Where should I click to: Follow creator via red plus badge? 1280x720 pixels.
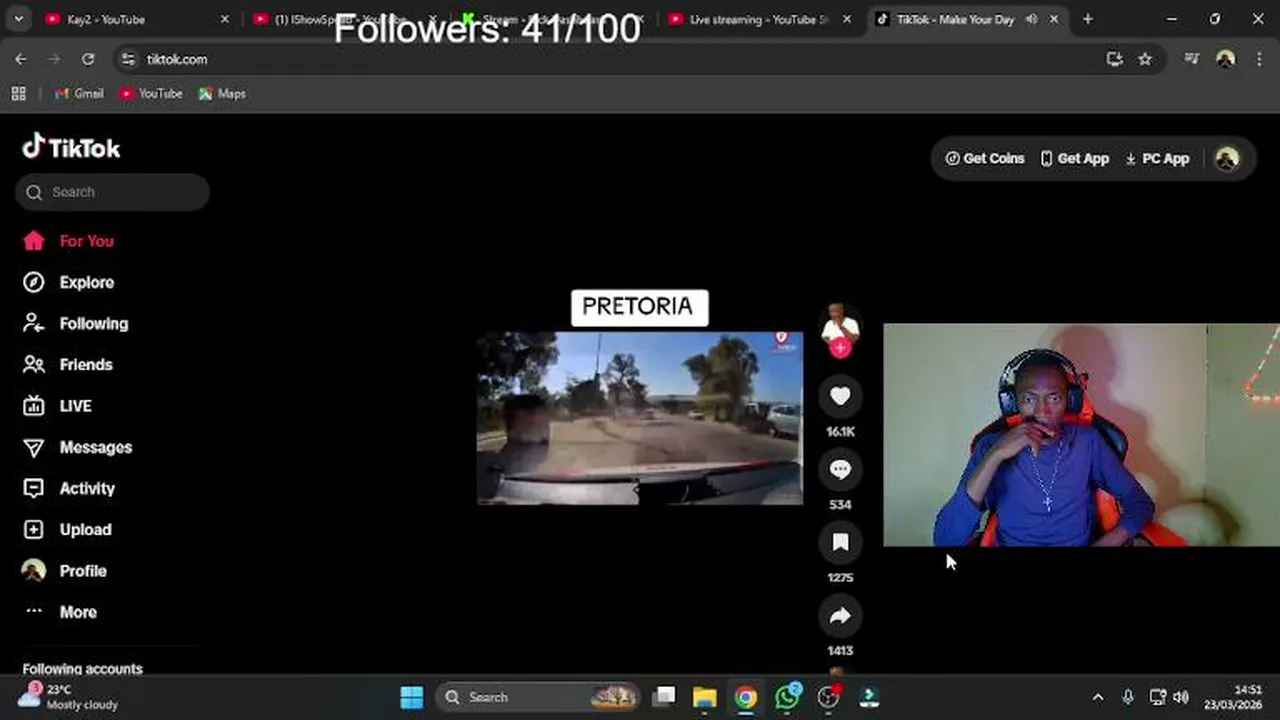[x=840, y=348]
